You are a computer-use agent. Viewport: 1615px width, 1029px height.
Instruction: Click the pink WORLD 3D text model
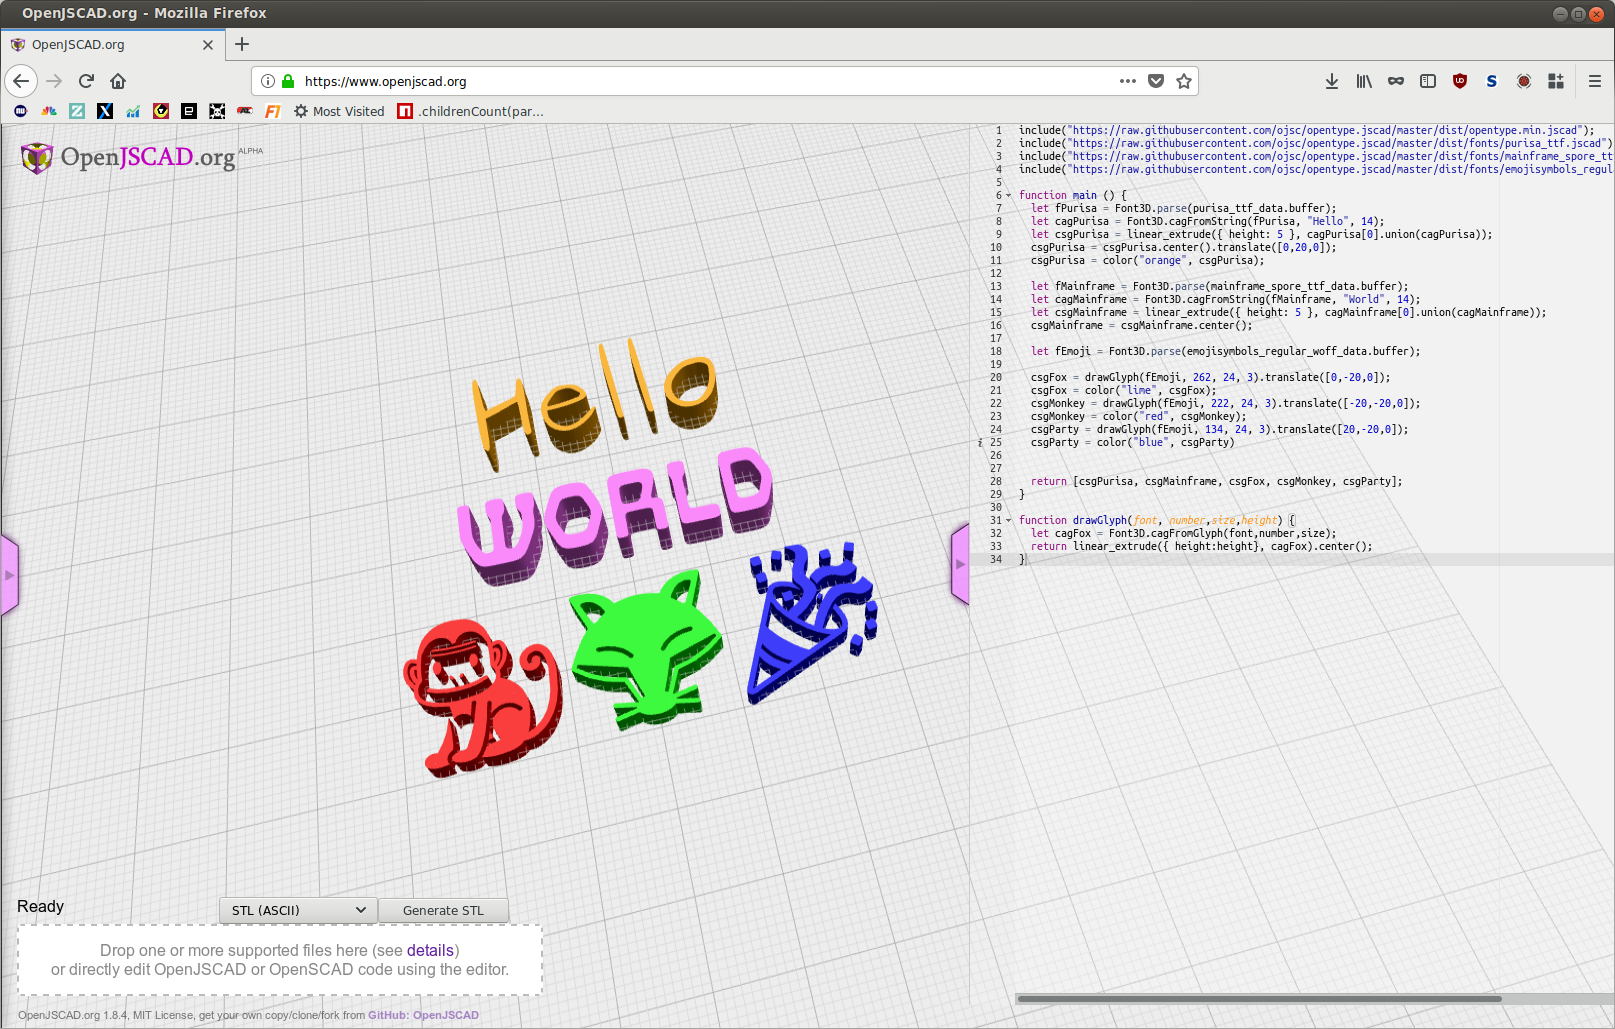coord(615,516)
